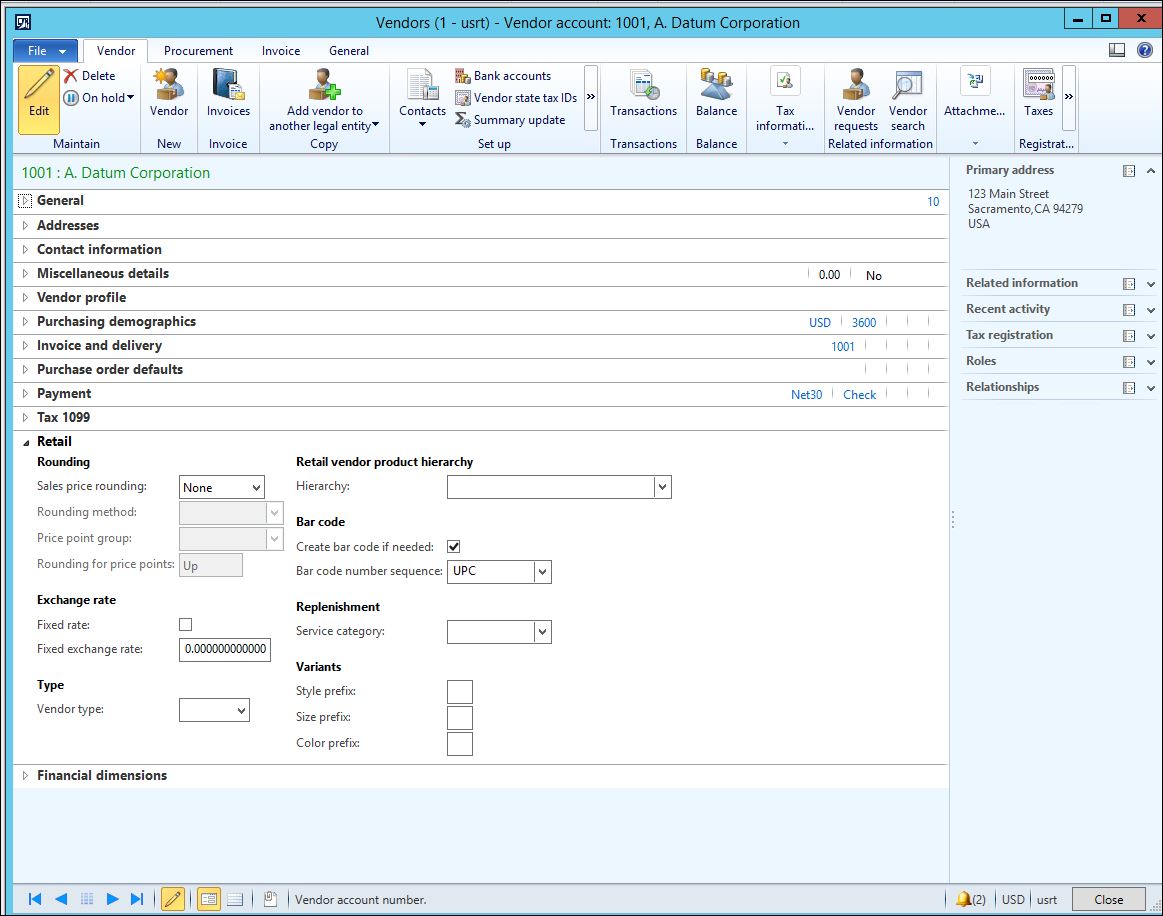Click the Net30 payment terms link
Image resolution: width=1163 pixels, height=916 pixels.
click(806, 395)
